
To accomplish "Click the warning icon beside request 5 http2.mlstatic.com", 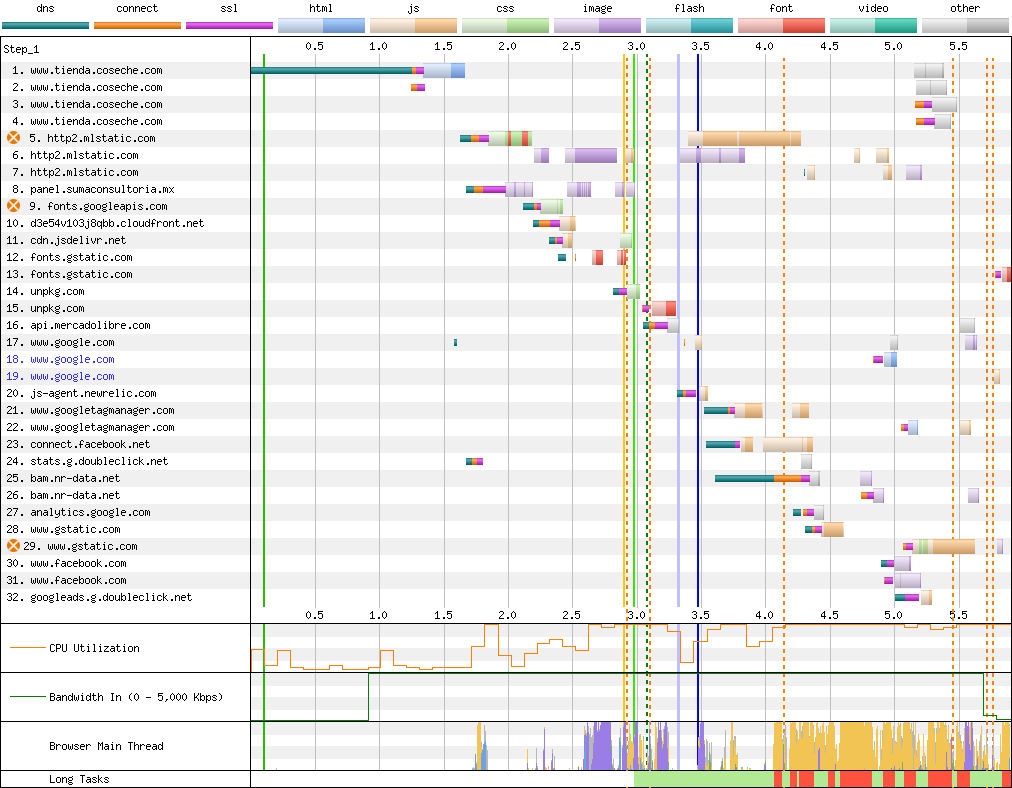I will [x=14, y=138].
